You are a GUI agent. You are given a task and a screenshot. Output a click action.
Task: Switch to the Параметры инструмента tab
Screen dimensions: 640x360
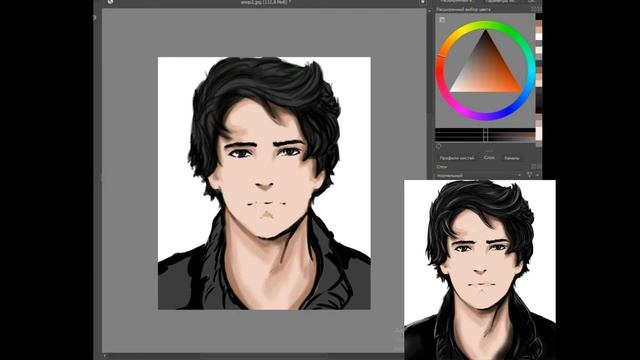point(501,2)
